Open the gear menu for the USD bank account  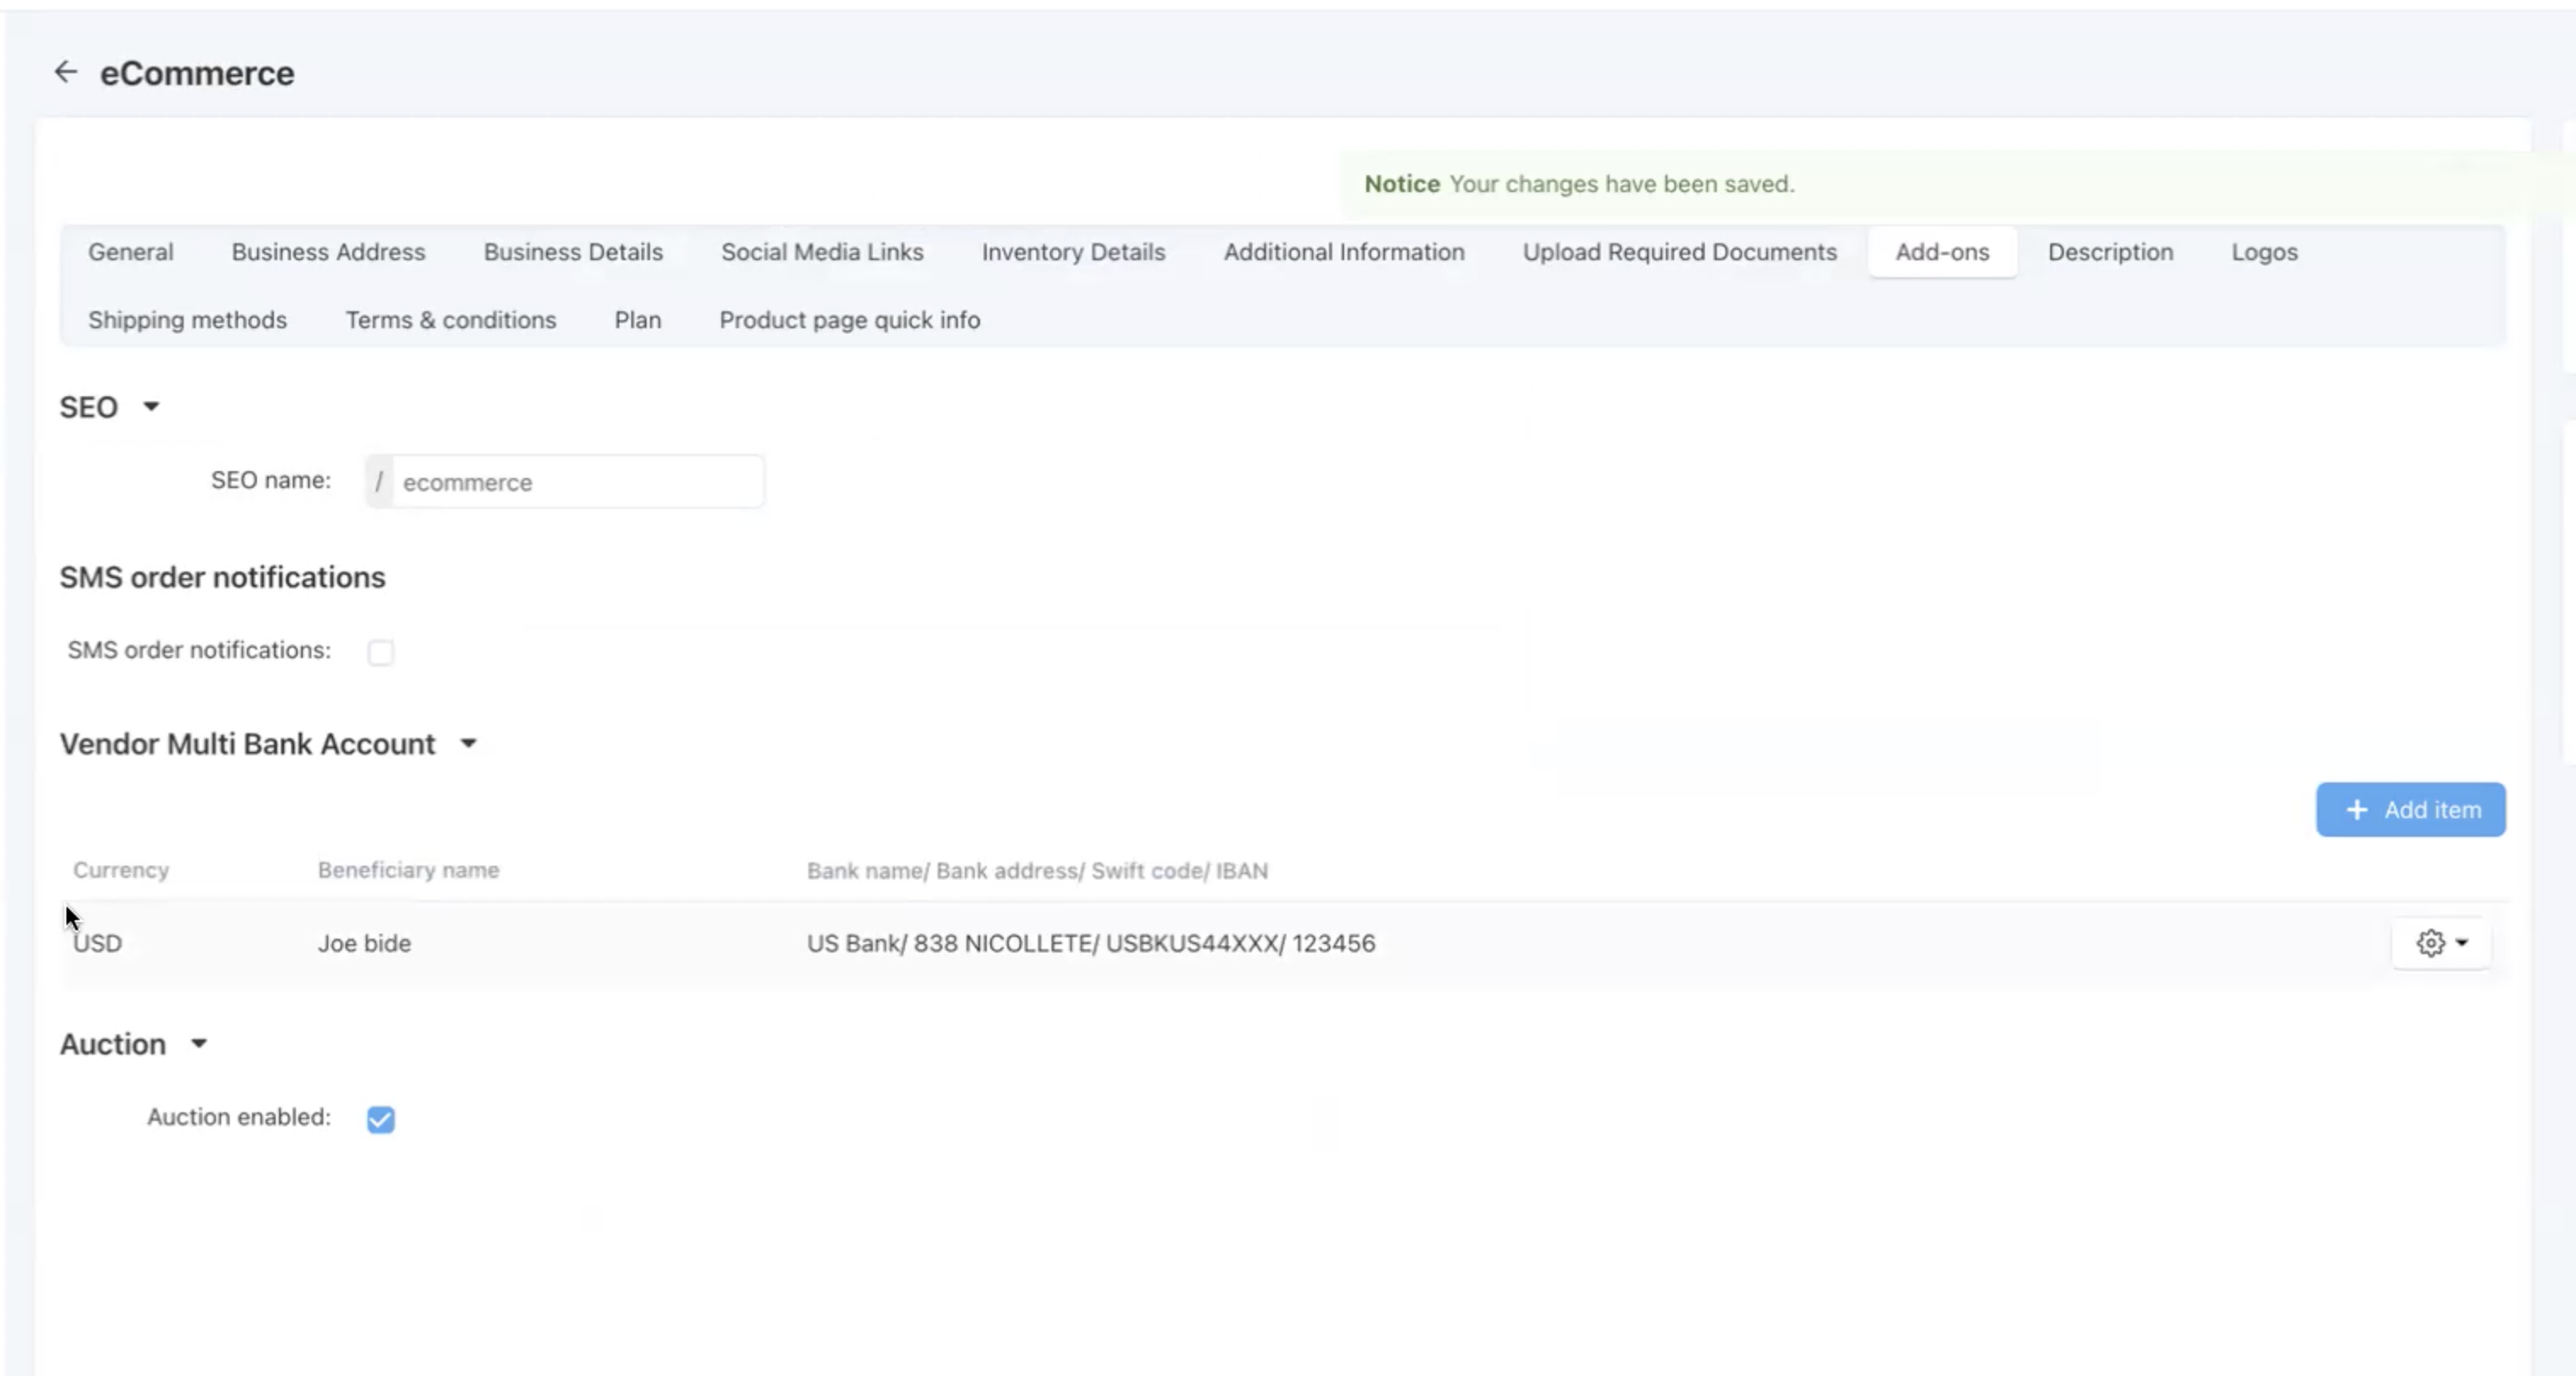pos(2441,943)
